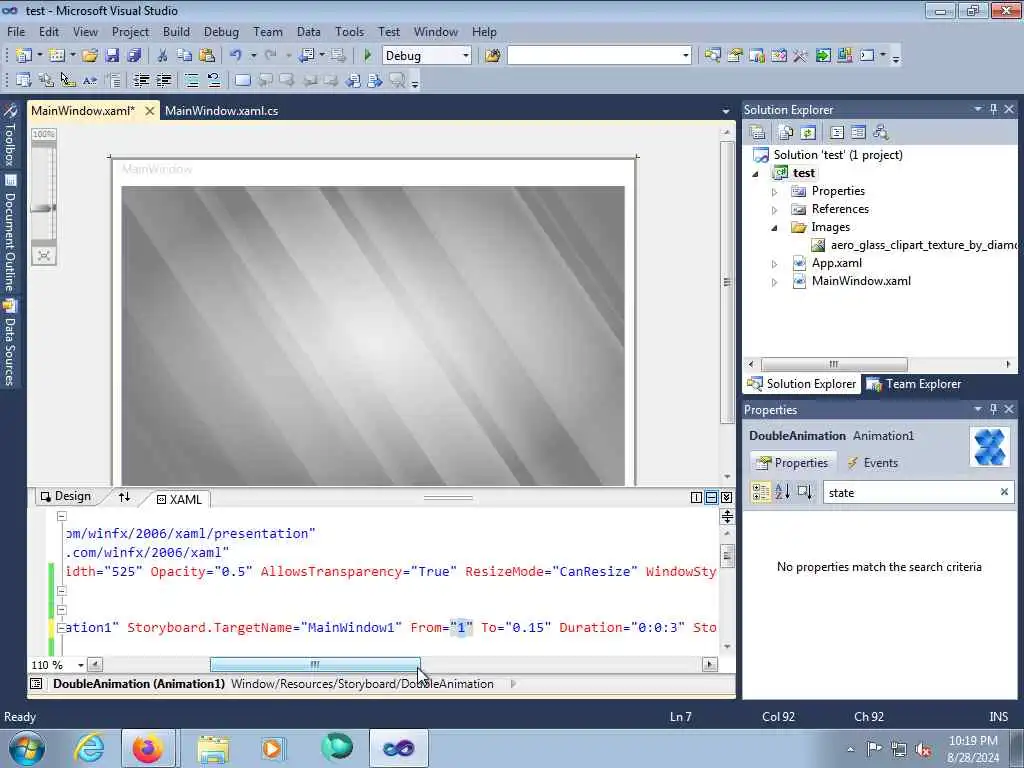1024x768 pixels.
Task: Open Firefox from the taskbar
Action: 148,748
